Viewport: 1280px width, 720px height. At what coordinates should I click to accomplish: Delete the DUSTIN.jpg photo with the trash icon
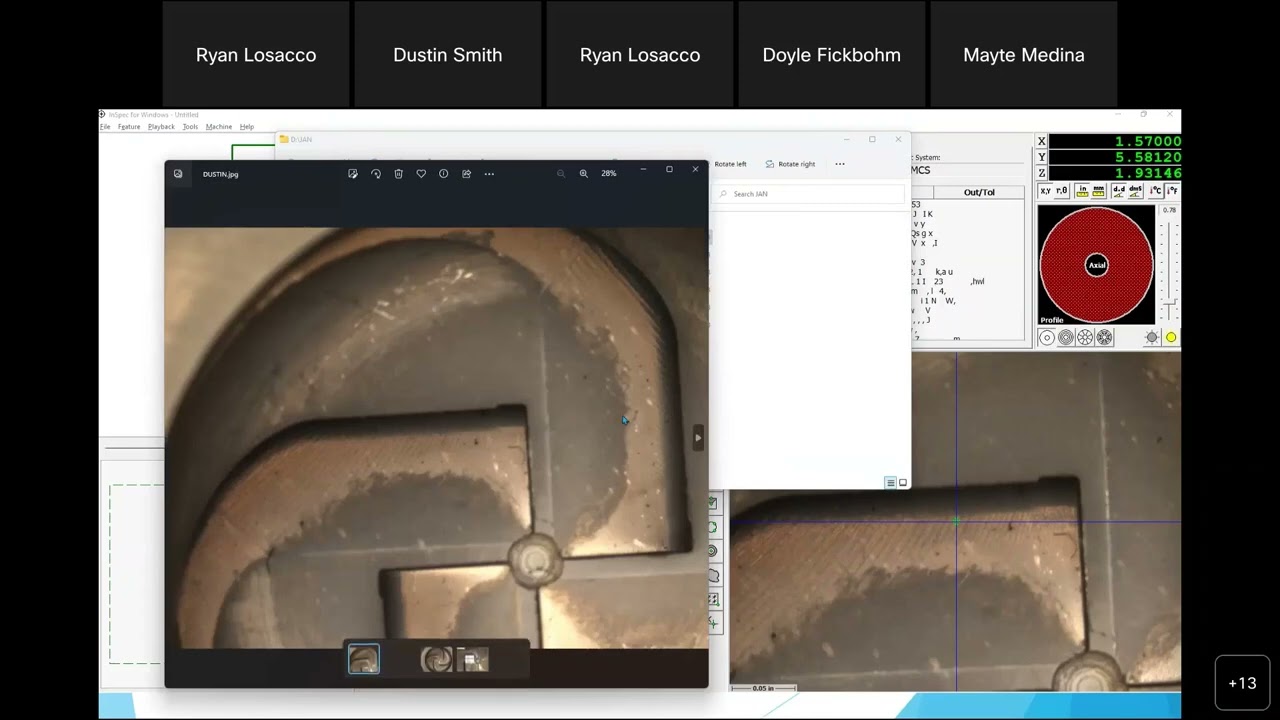tap(398, 174)
